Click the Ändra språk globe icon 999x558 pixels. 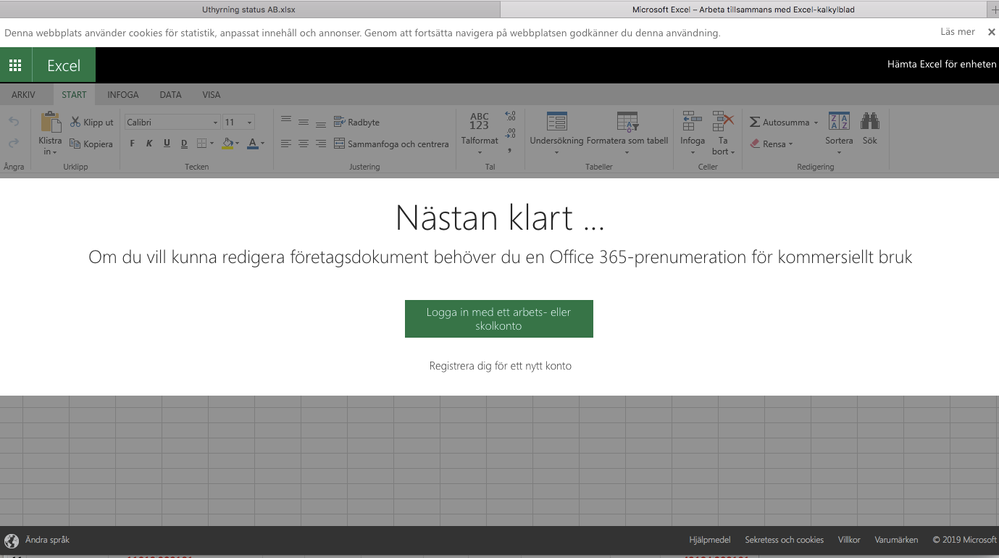pyautogui.click(x=12, y=541)
